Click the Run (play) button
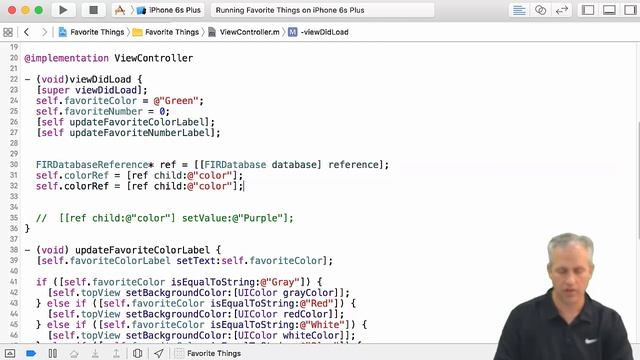Image resolution: width=640 pixels, height=360 pixels. tap(63, 10)
